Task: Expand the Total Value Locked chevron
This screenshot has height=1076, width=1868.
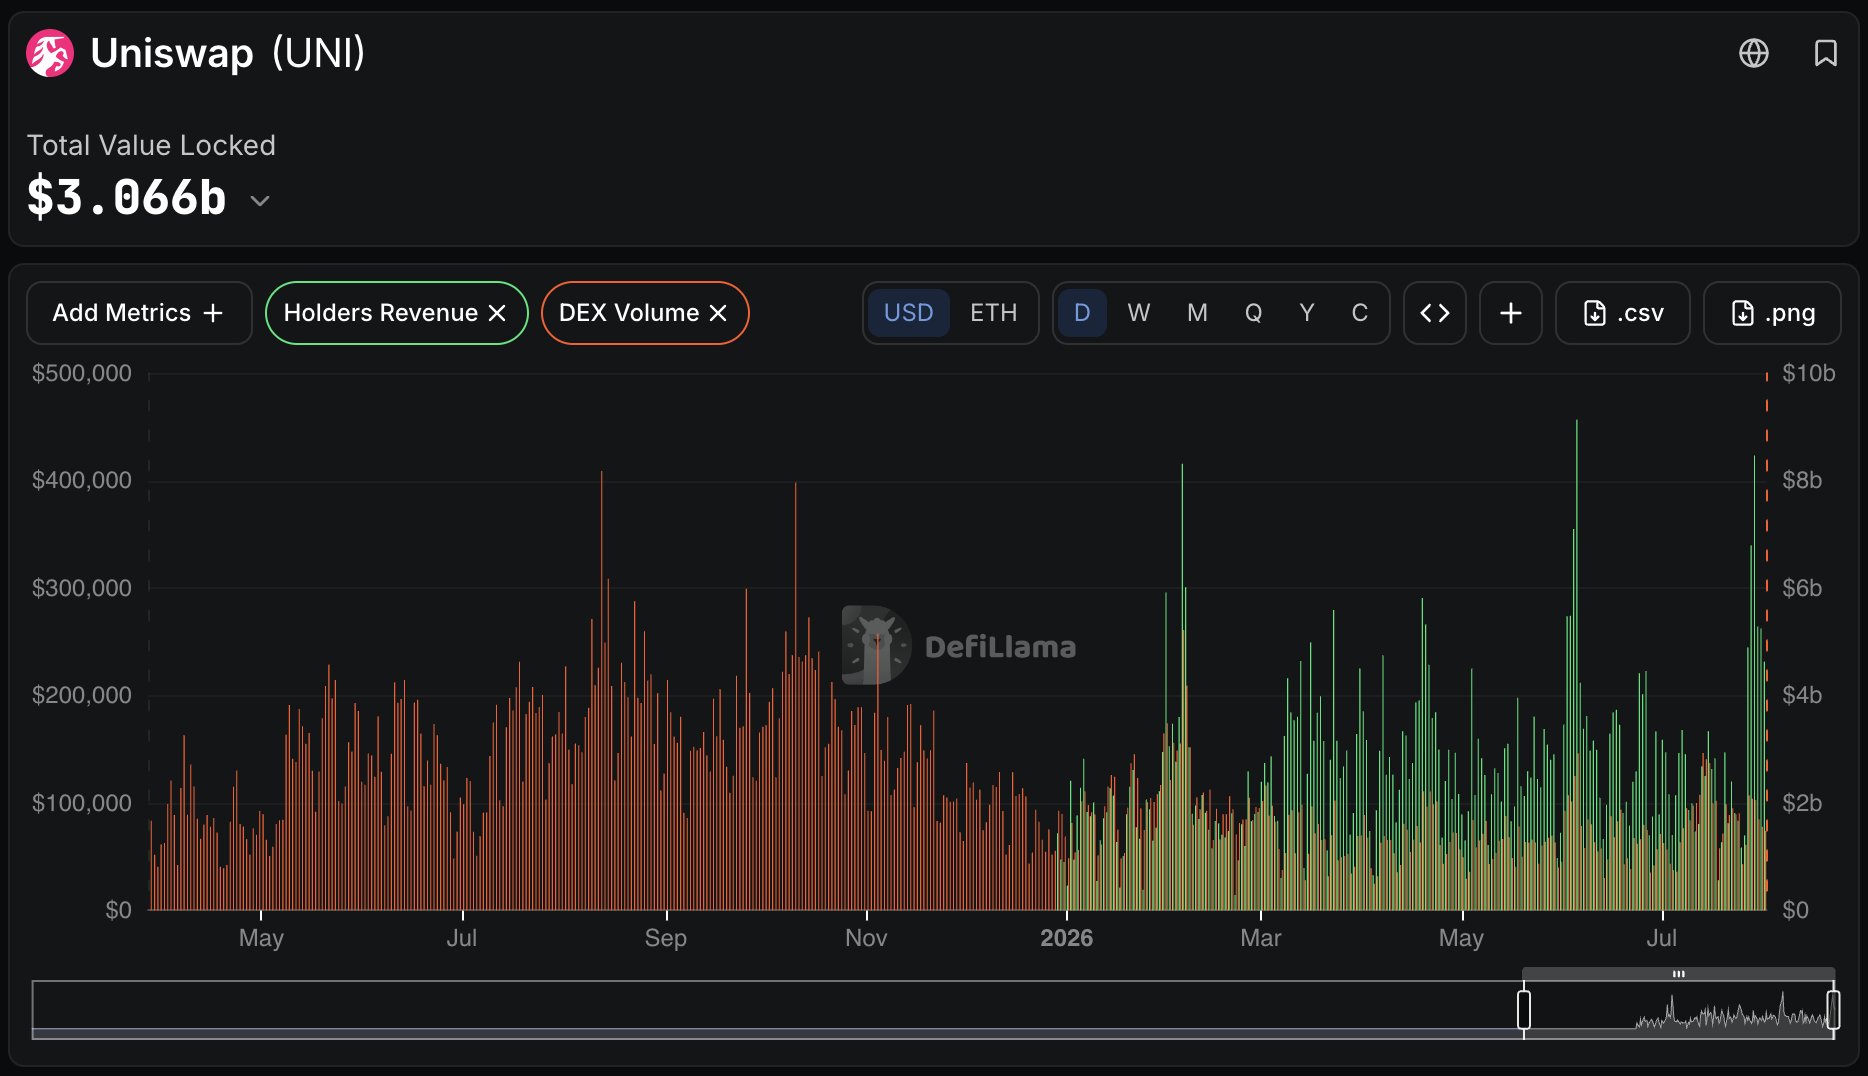Action: point(260,200)
